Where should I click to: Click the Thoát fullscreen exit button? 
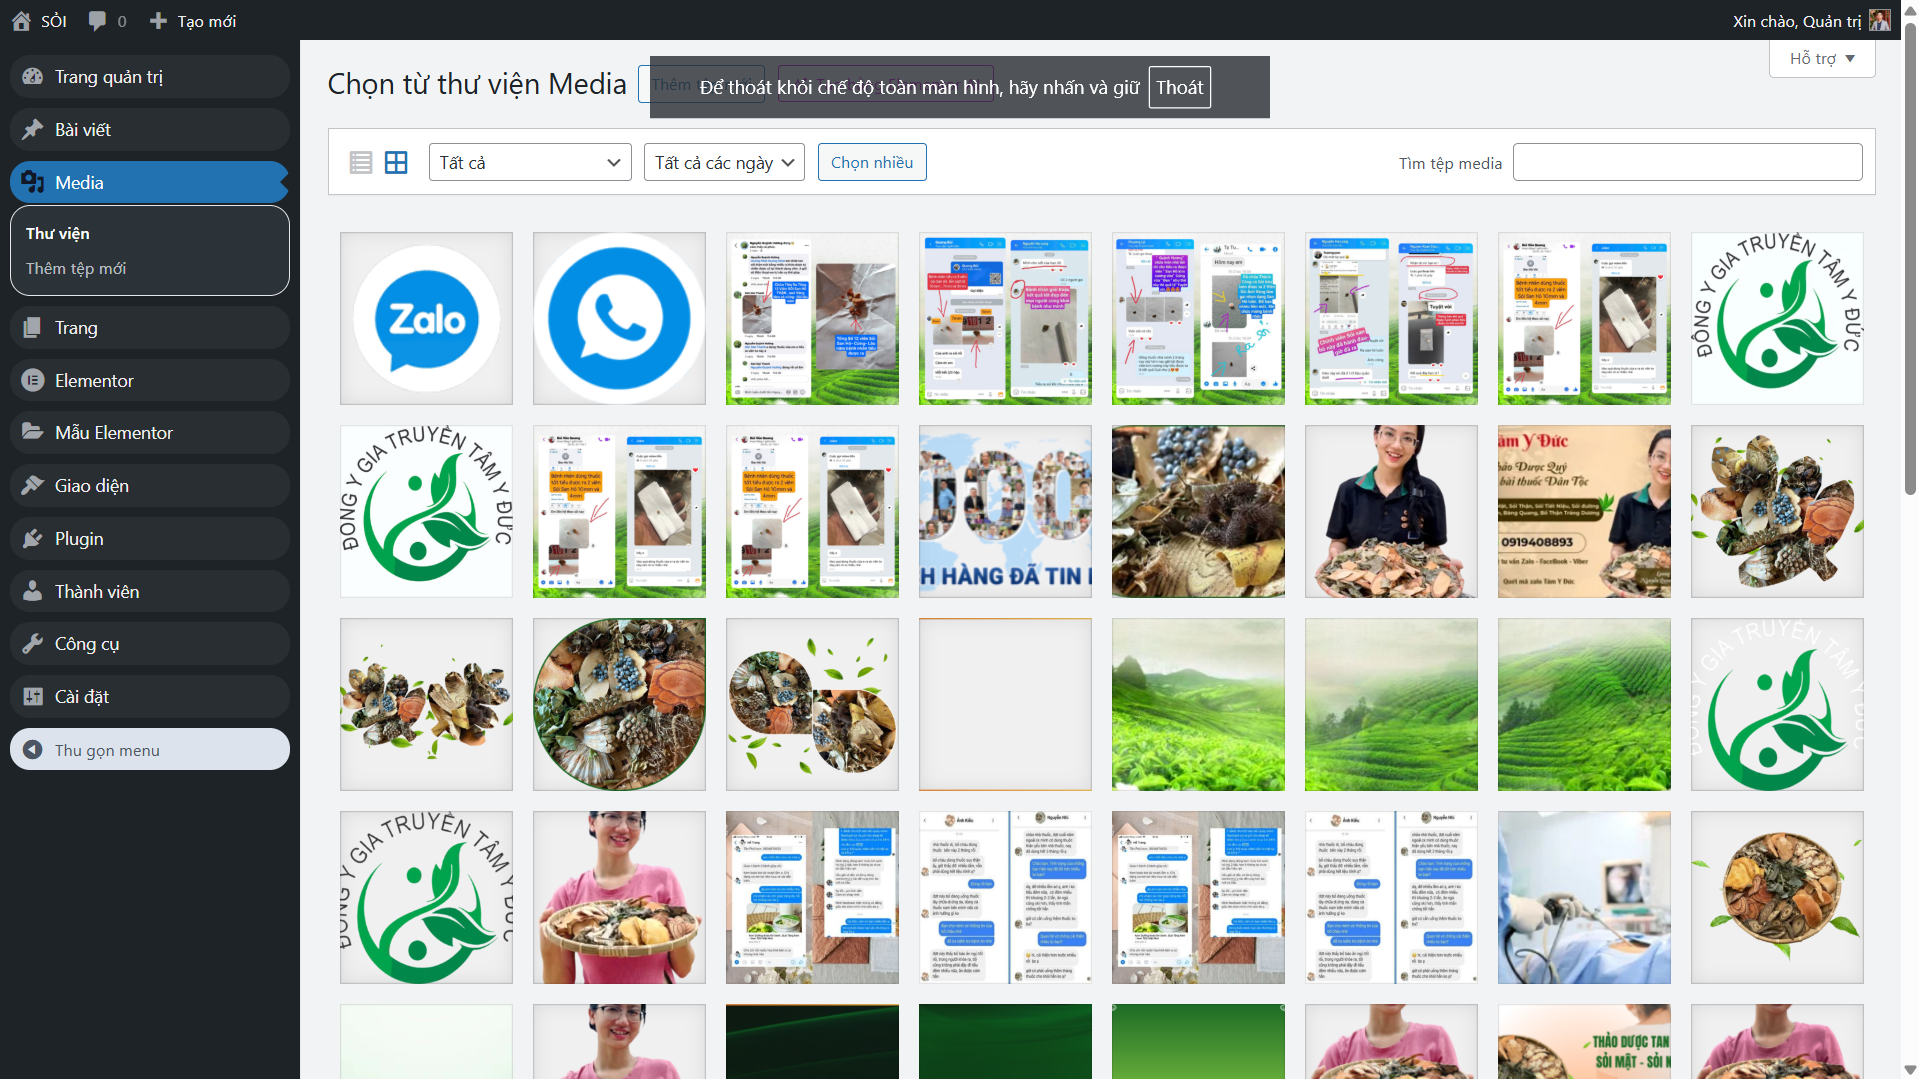1180,87
